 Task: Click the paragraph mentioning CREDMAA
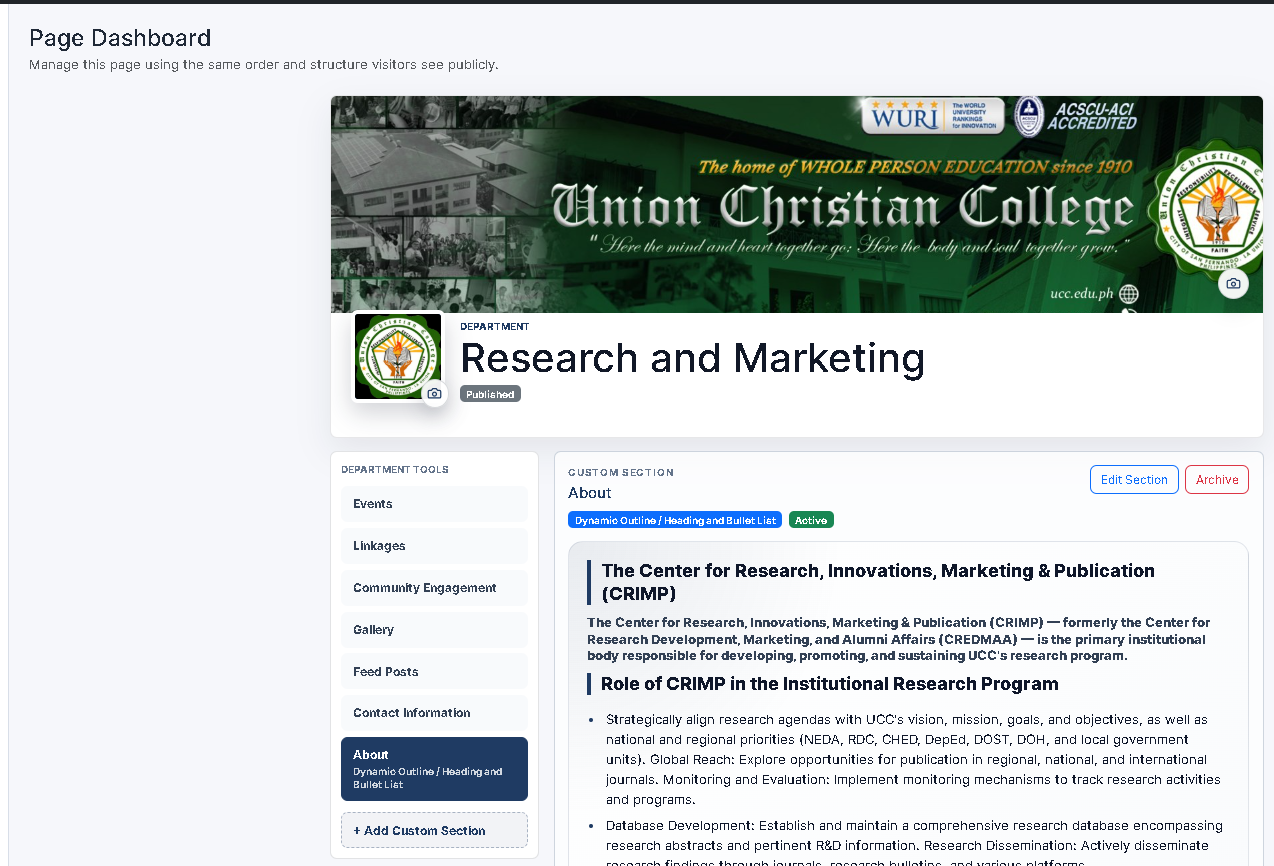[x=898, y=639]
